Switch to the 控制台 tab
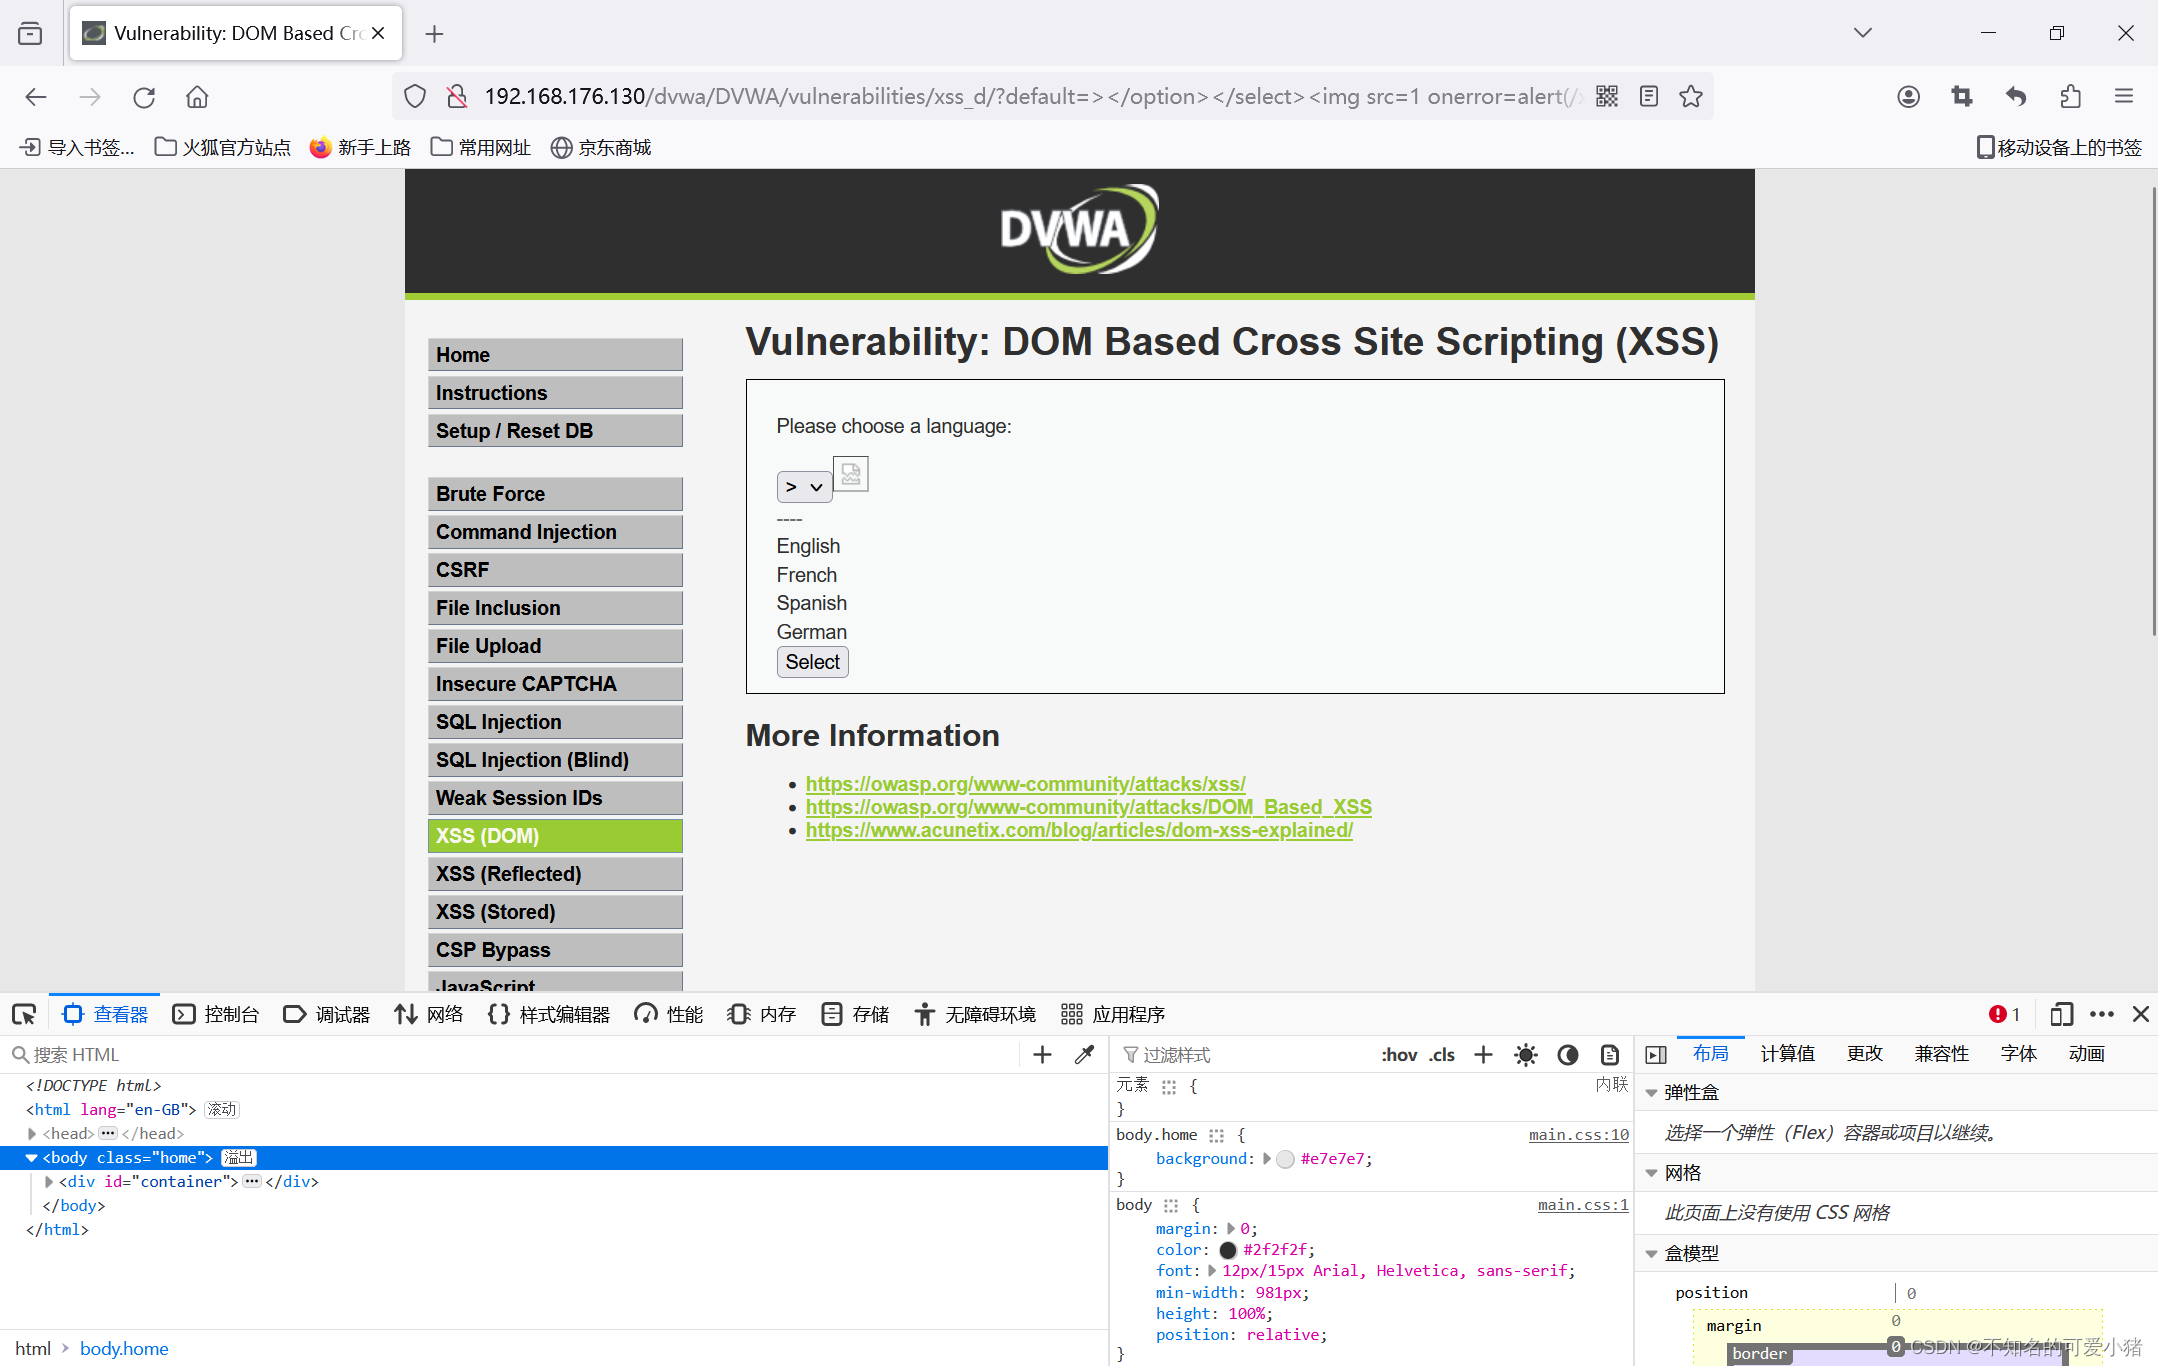The image size is (2158, 1366). click(216, 1014)
